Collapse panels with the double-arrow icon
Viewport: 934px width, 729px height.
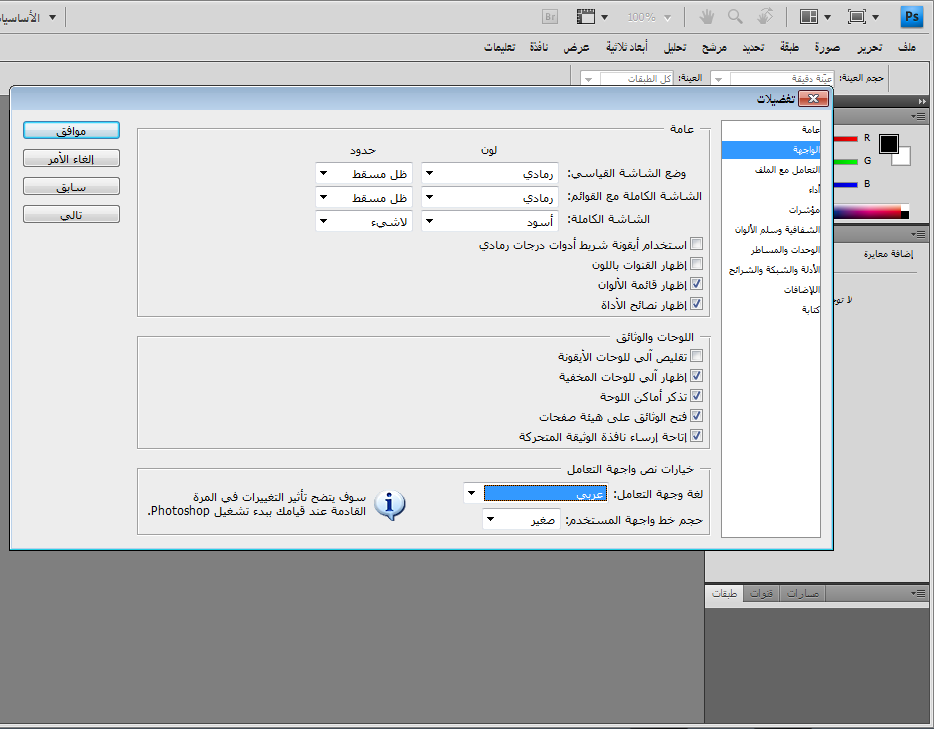pyautogui.click(x=923, y=101)
